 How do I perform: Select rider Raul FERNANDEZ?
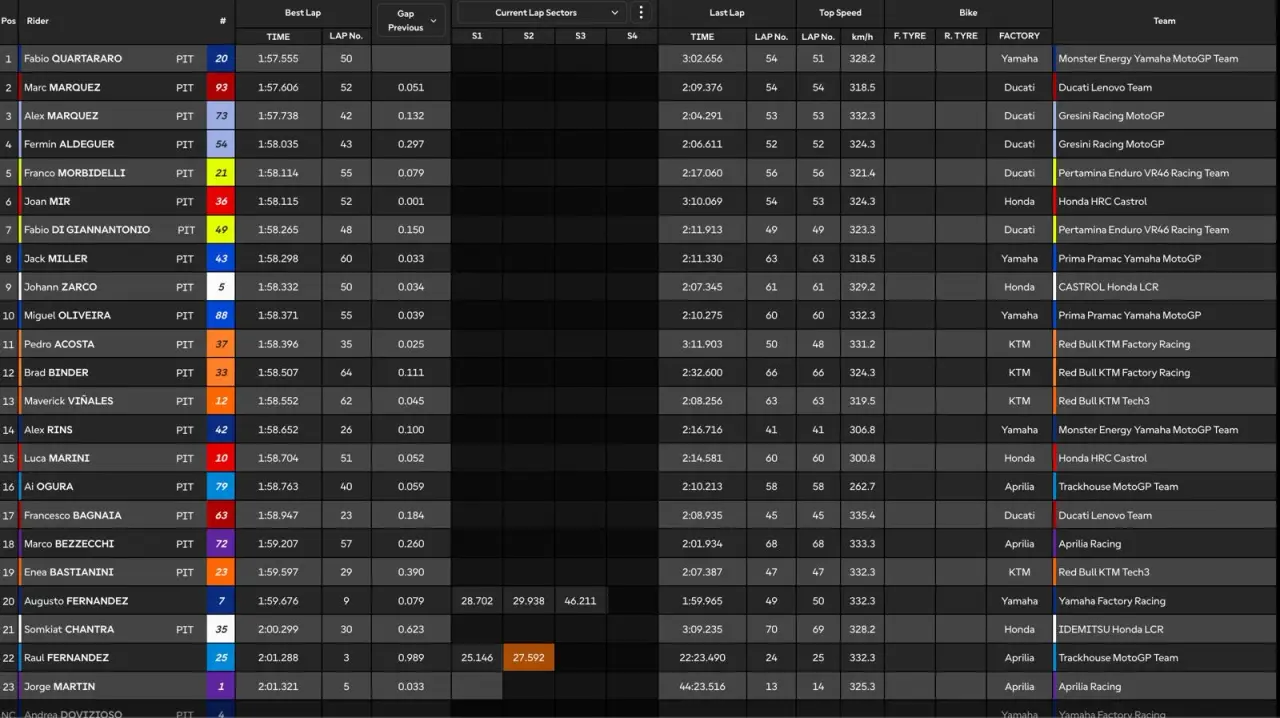(x=66, y=658)
